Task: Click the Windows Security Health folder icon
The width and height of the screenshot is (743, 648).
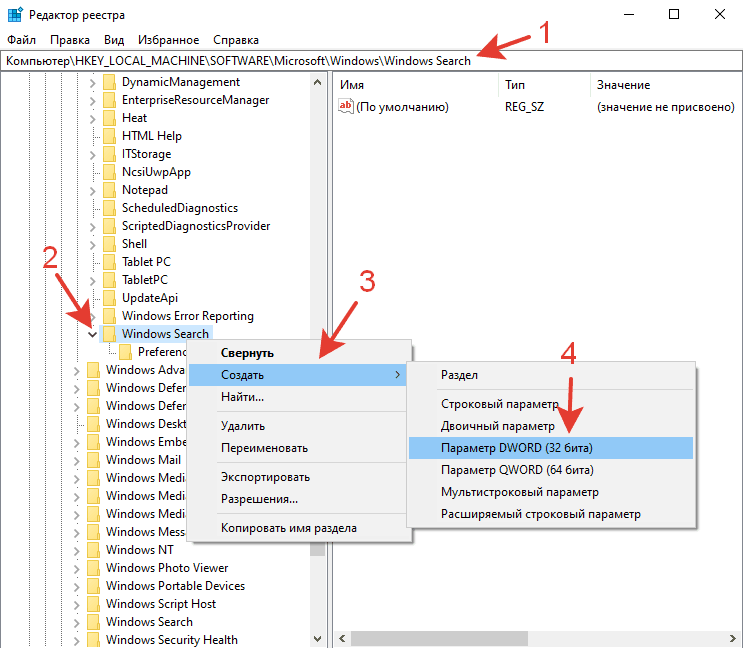Action: [93, 640]
